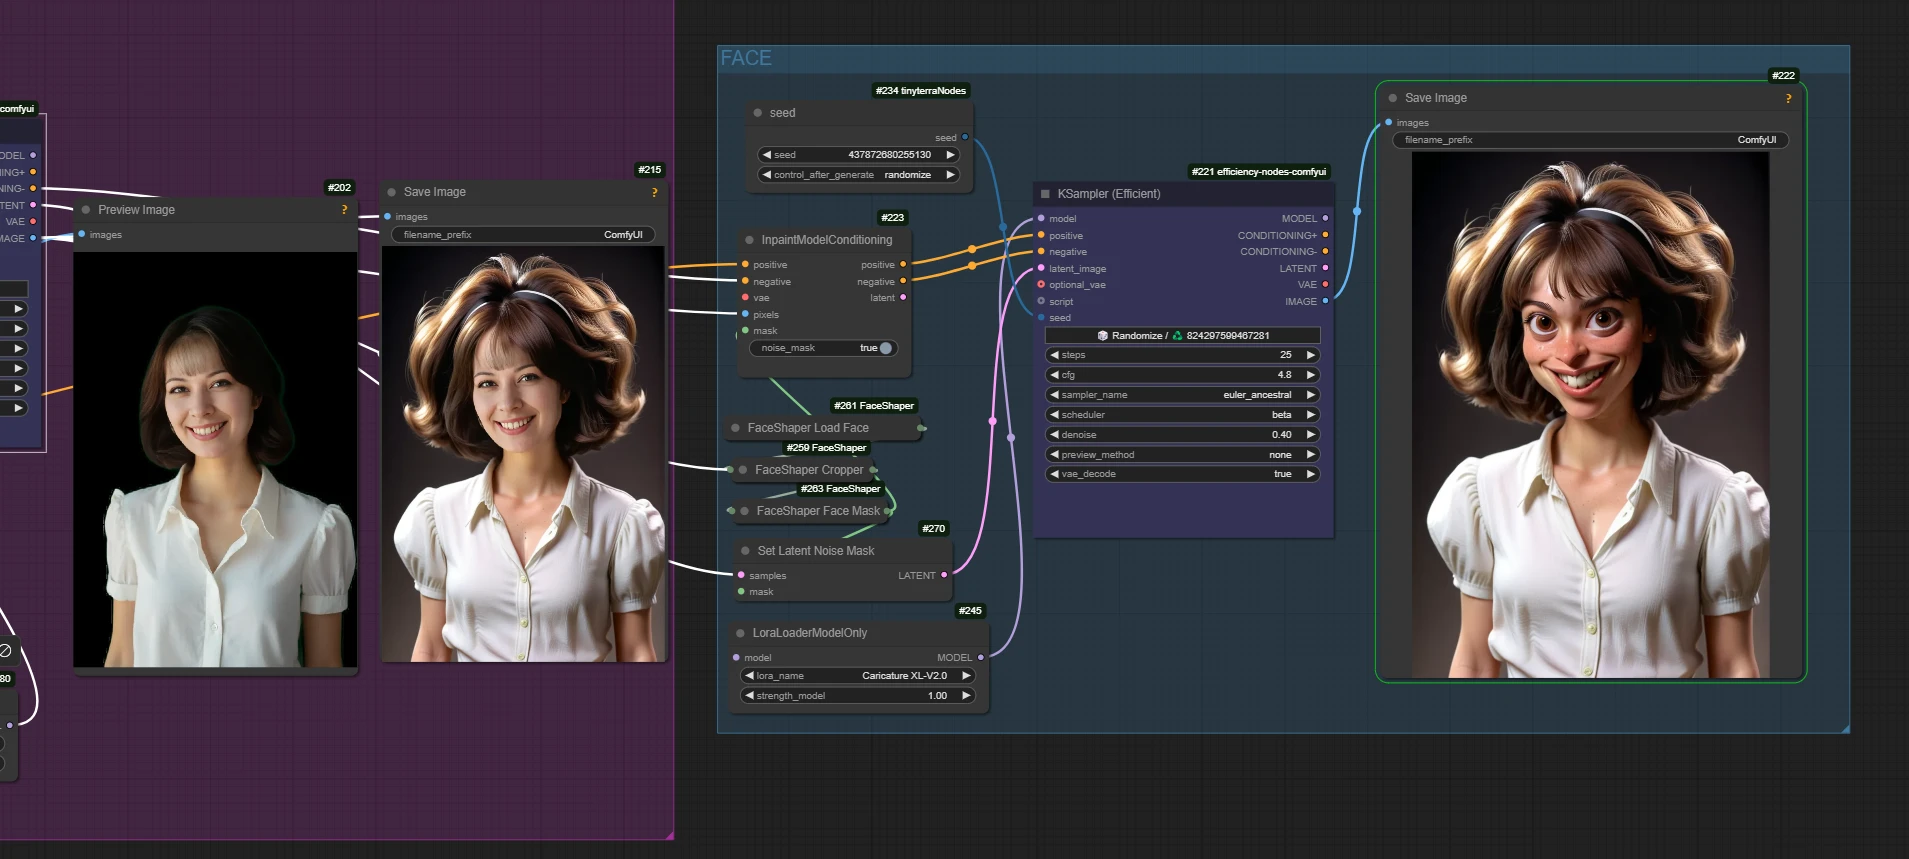Click the help icon on Save Image node #215
1909x859 pixels.
click(x=654, y=192)
